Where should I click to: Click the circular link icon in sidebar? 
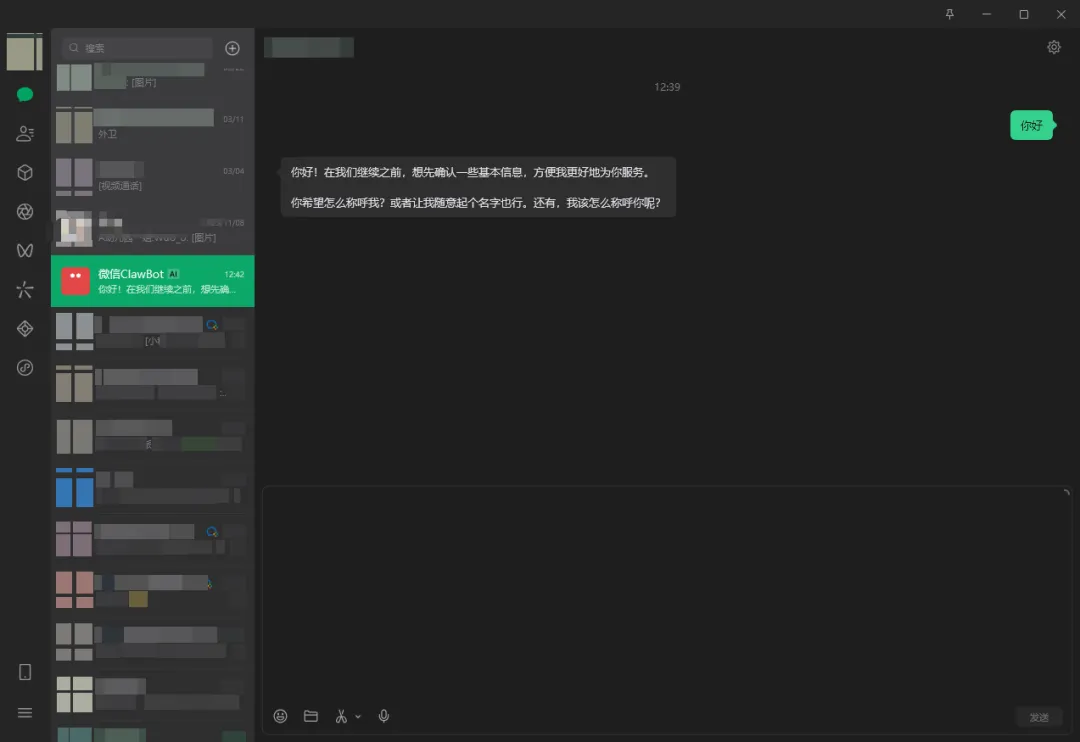(x=25, y=367)
